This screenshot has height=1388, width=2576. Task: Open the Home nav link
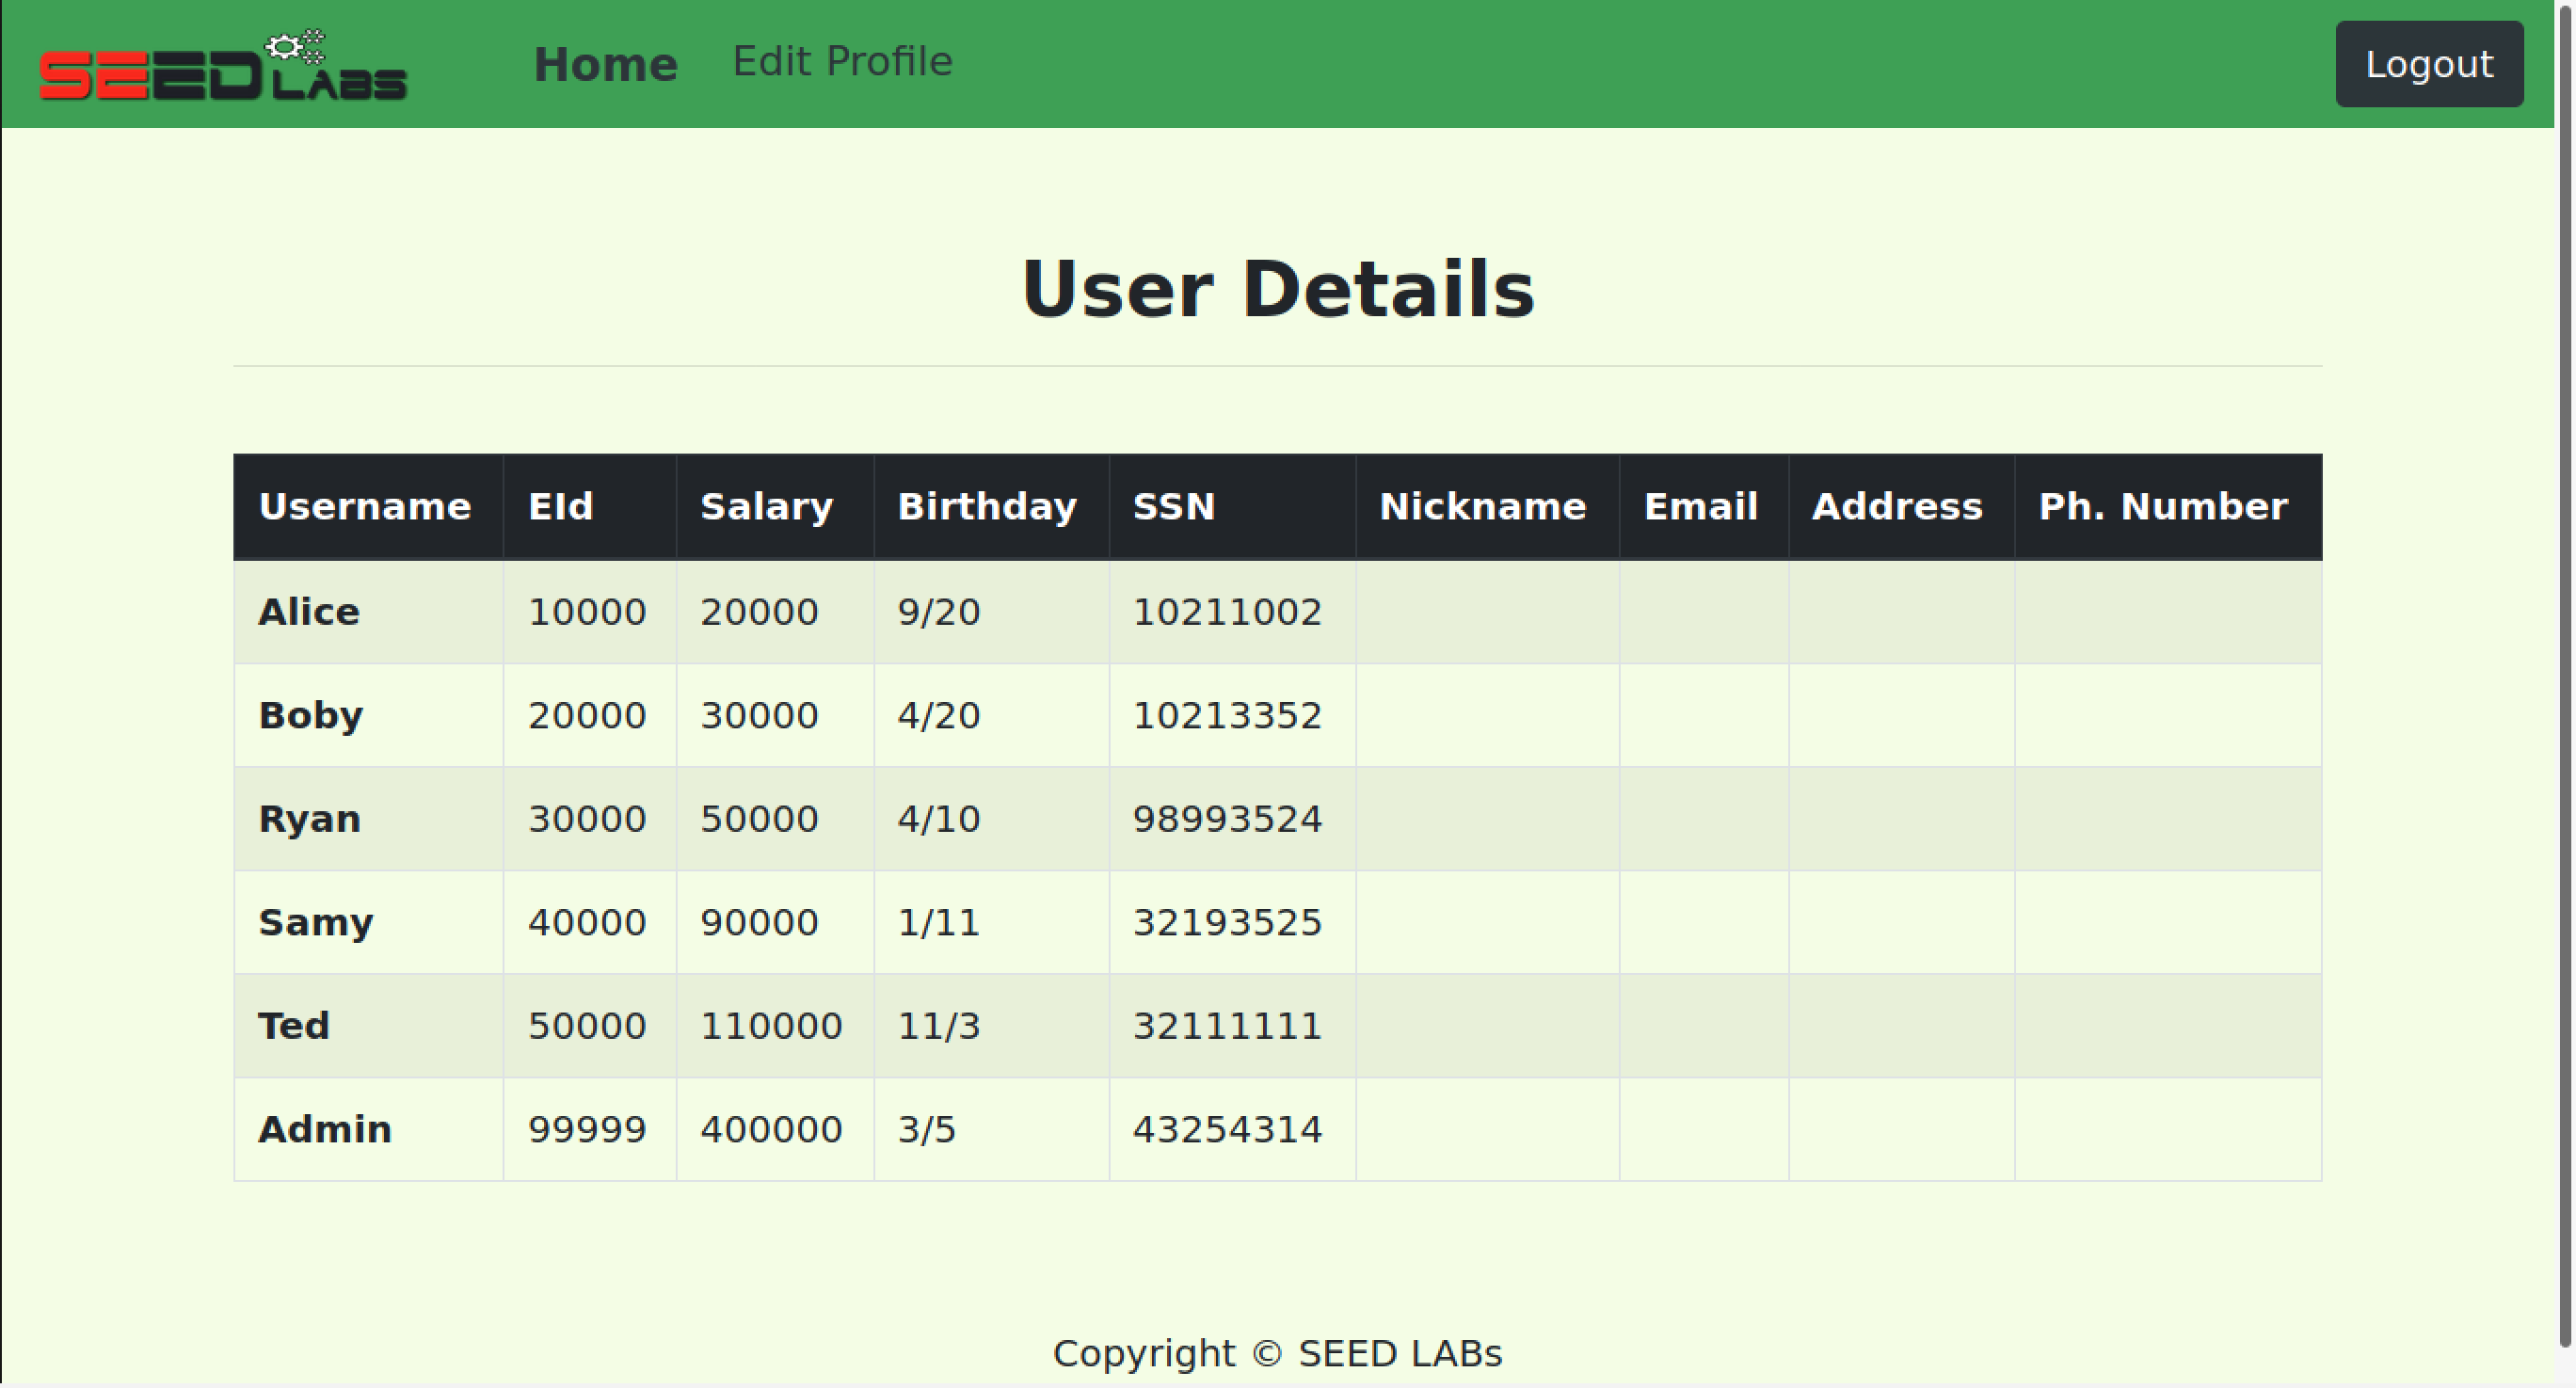click(605, 65)
